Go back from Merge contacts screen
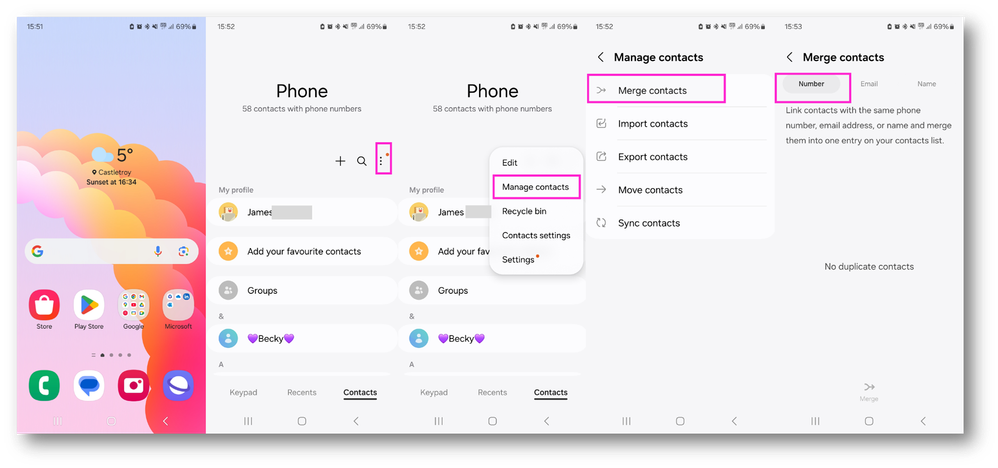 789,57
